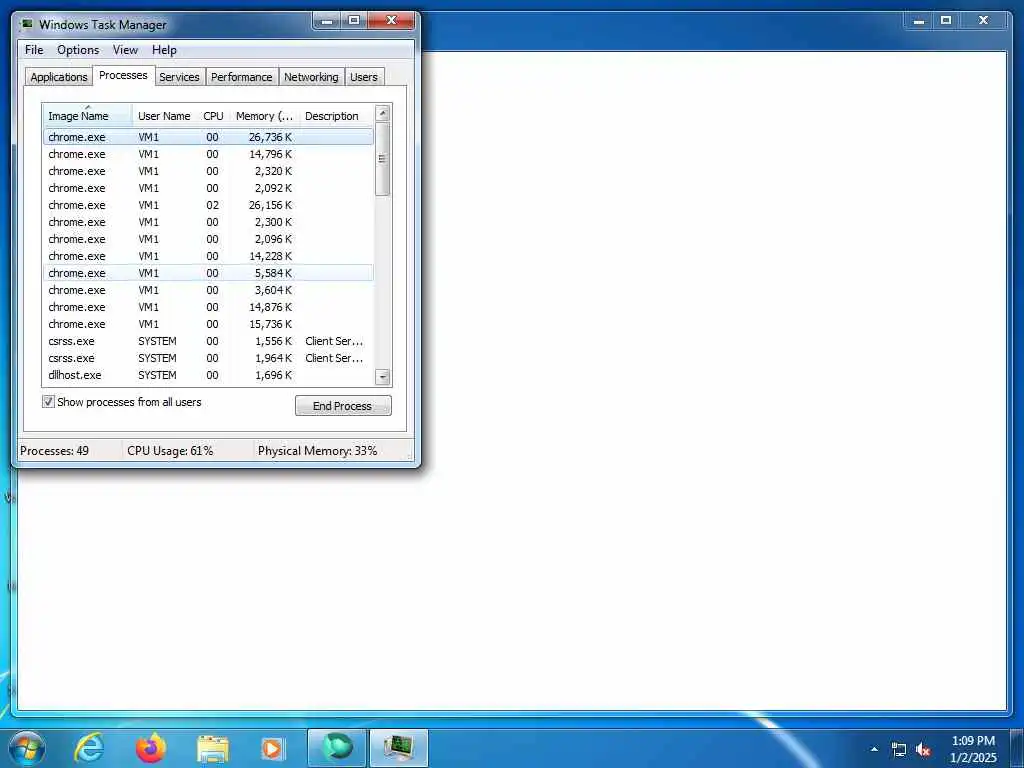The width and height of the screenshot is (1024, 768).
Task: Open Firefox from the taskbar
Action: (x=150, y=748)
